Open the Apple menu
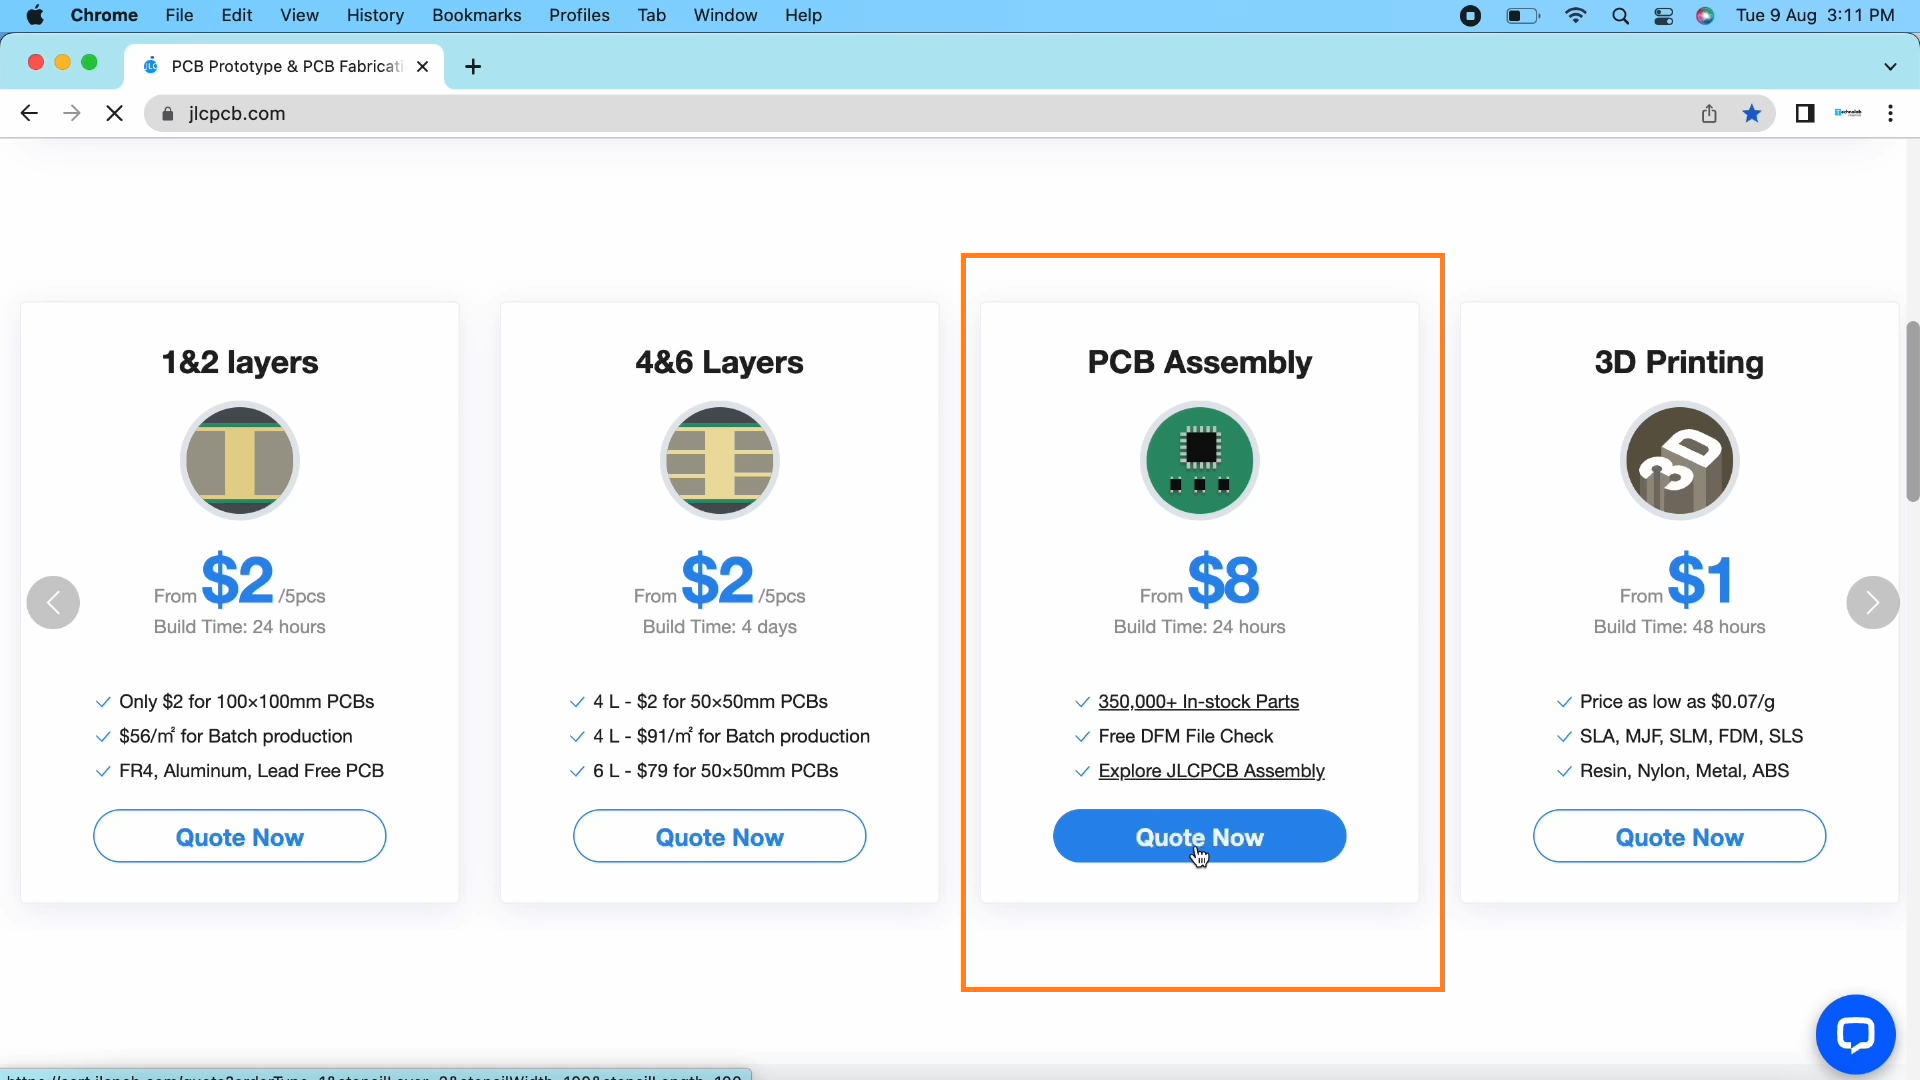 point(35,15)
